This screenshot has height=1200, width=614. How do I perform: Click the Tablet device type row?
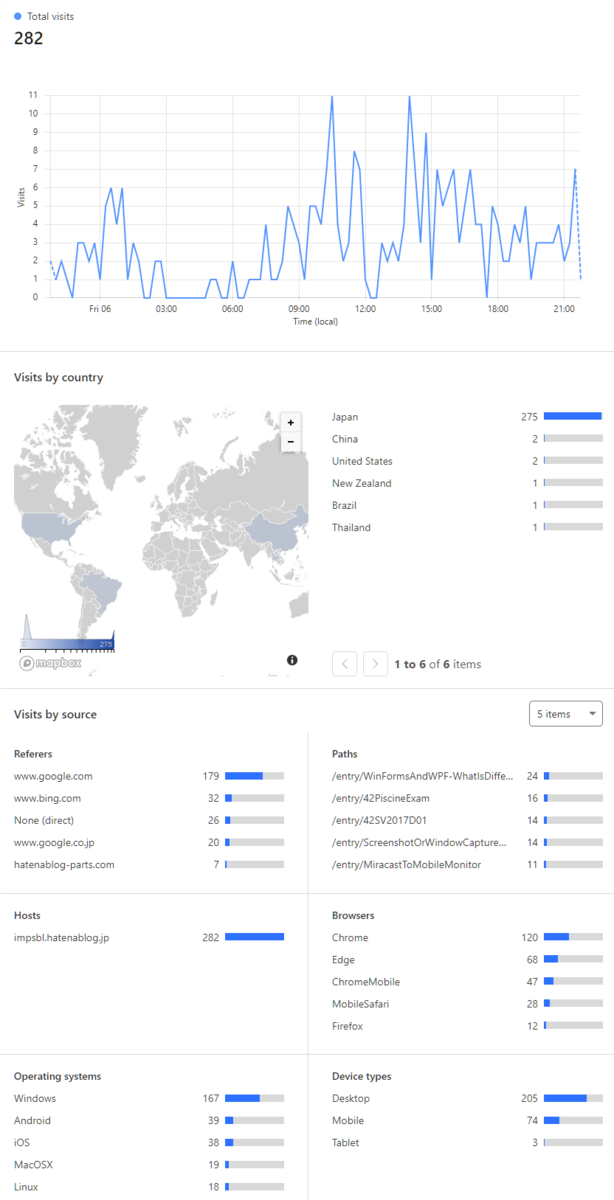pyautogui.click(x=467, y=1142)
